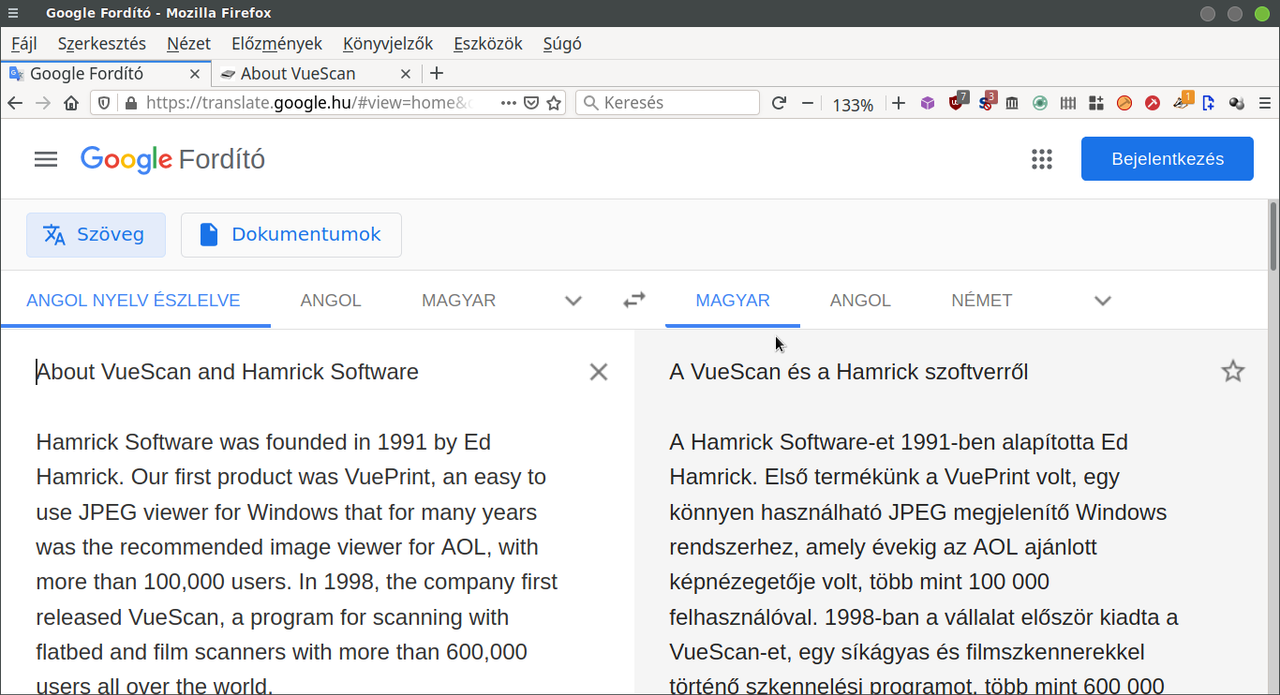Open the Eszközök menu

(x=488, y=44)
